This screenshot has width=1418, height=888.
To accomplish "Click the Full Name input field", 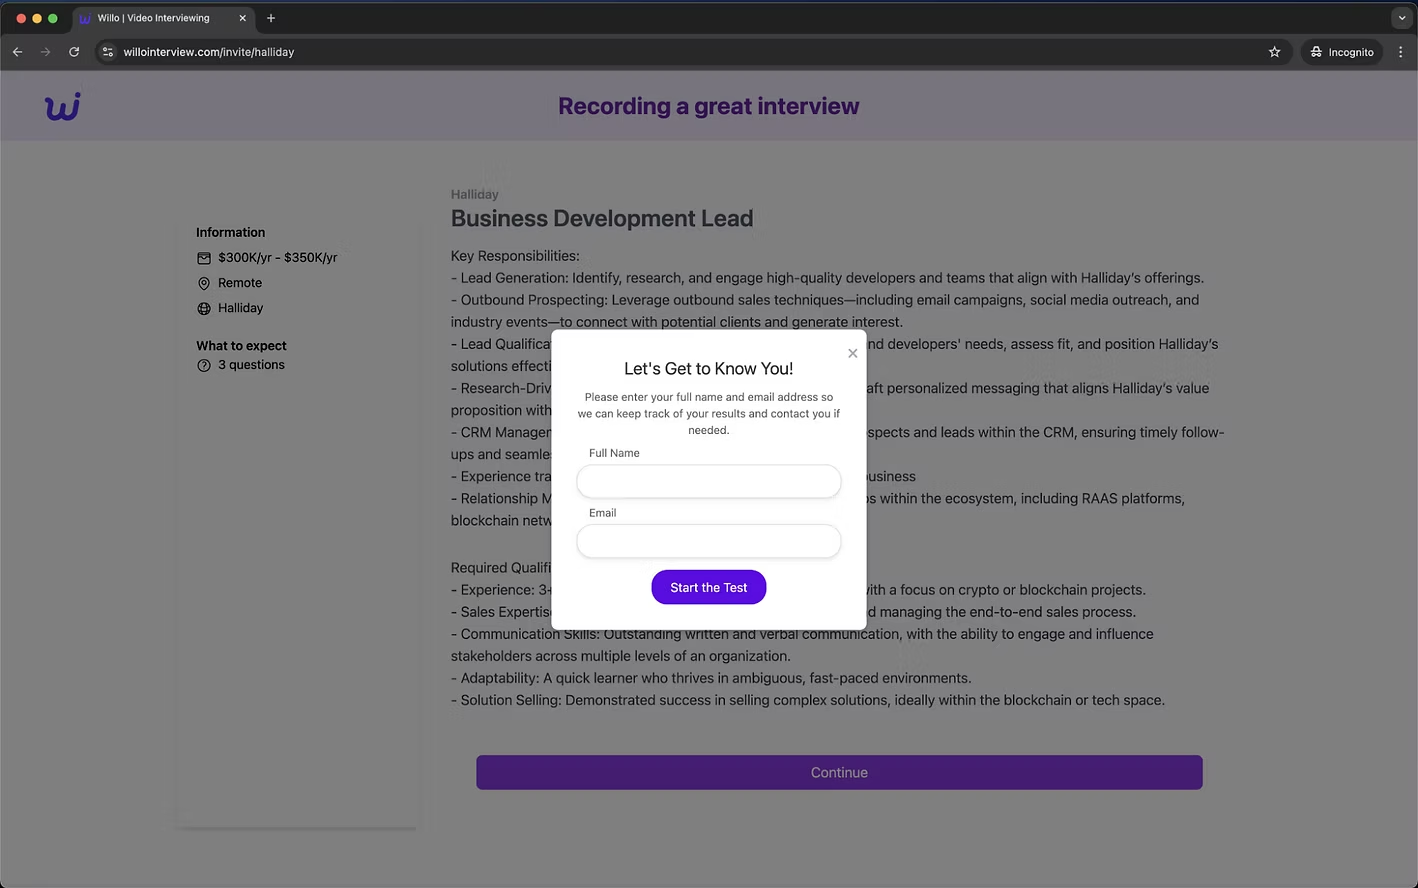I will pos(708,481).
